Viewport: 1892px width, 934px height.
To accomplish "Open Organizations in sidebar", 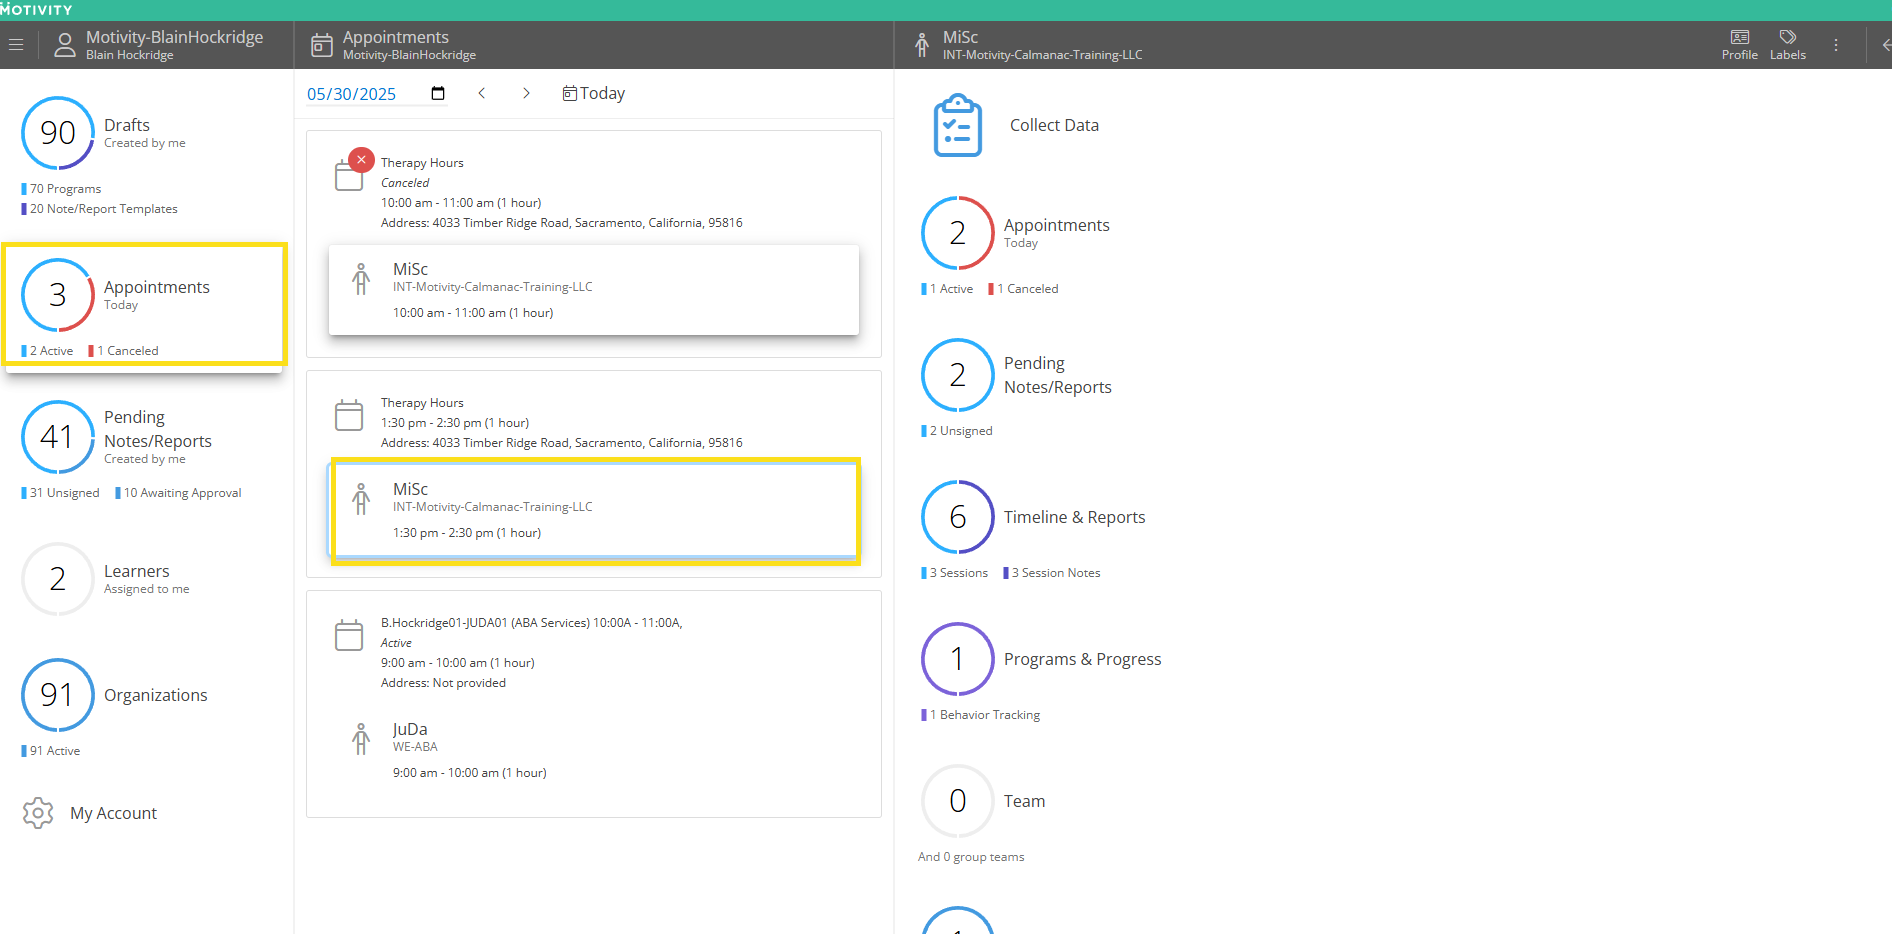I will [156, 695].
